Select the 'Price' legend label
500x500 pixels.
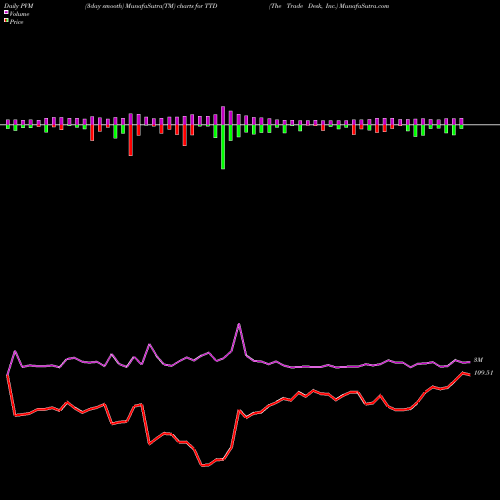pyautogui.click(x=16, y=22)
